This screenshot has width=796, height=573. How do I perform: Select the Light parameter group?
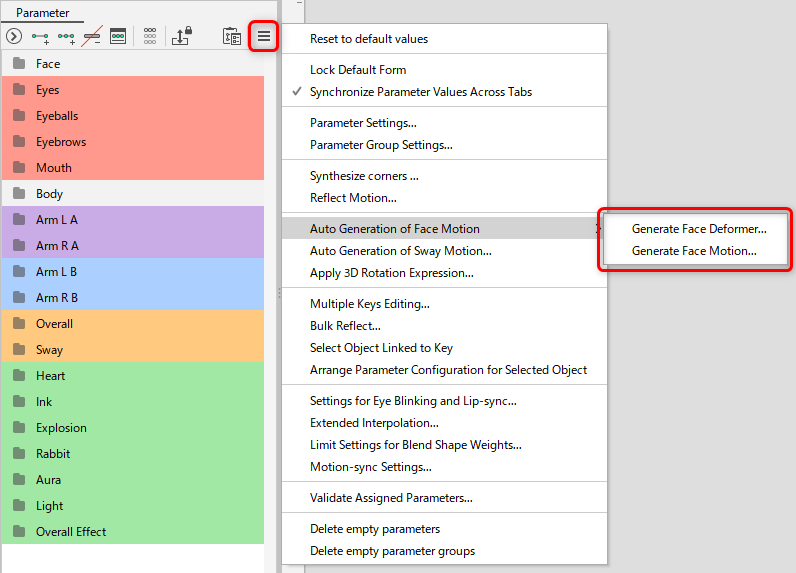(133, 505)
